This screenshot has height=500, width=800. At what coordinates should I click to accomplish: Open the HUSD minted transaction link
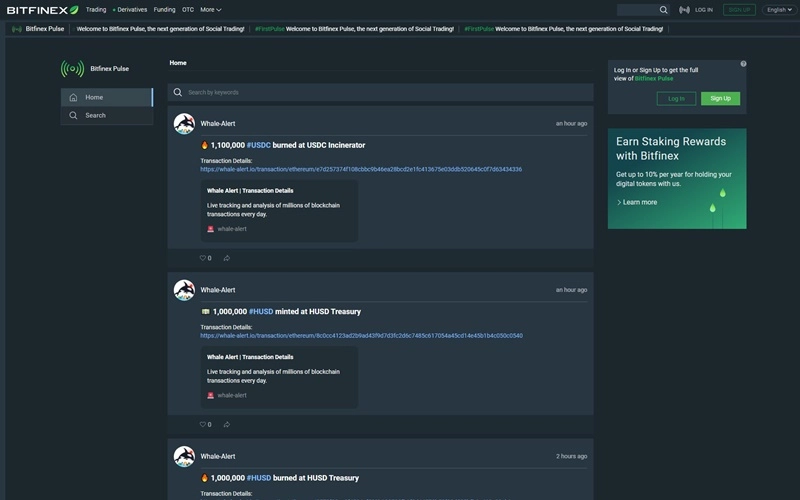361,336
